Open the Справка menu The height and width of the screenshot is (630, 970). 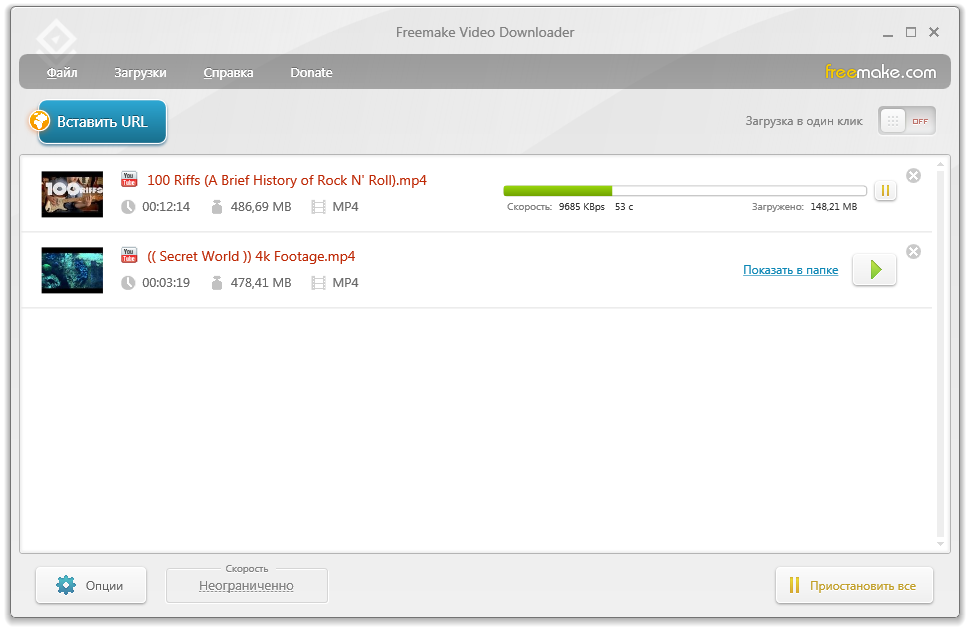pos(228,72)
